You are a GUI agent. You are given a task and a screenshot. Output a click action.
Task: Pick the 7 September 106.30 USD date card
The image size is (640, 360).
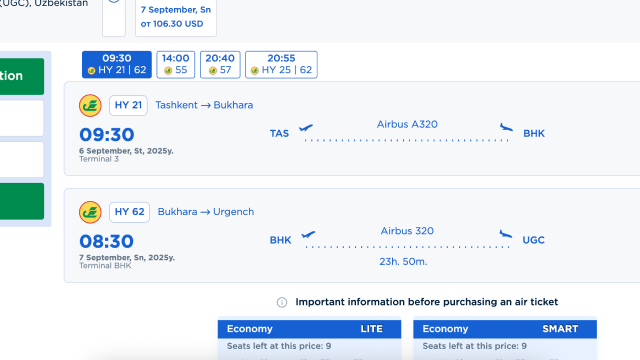click(x=176, y=17)
